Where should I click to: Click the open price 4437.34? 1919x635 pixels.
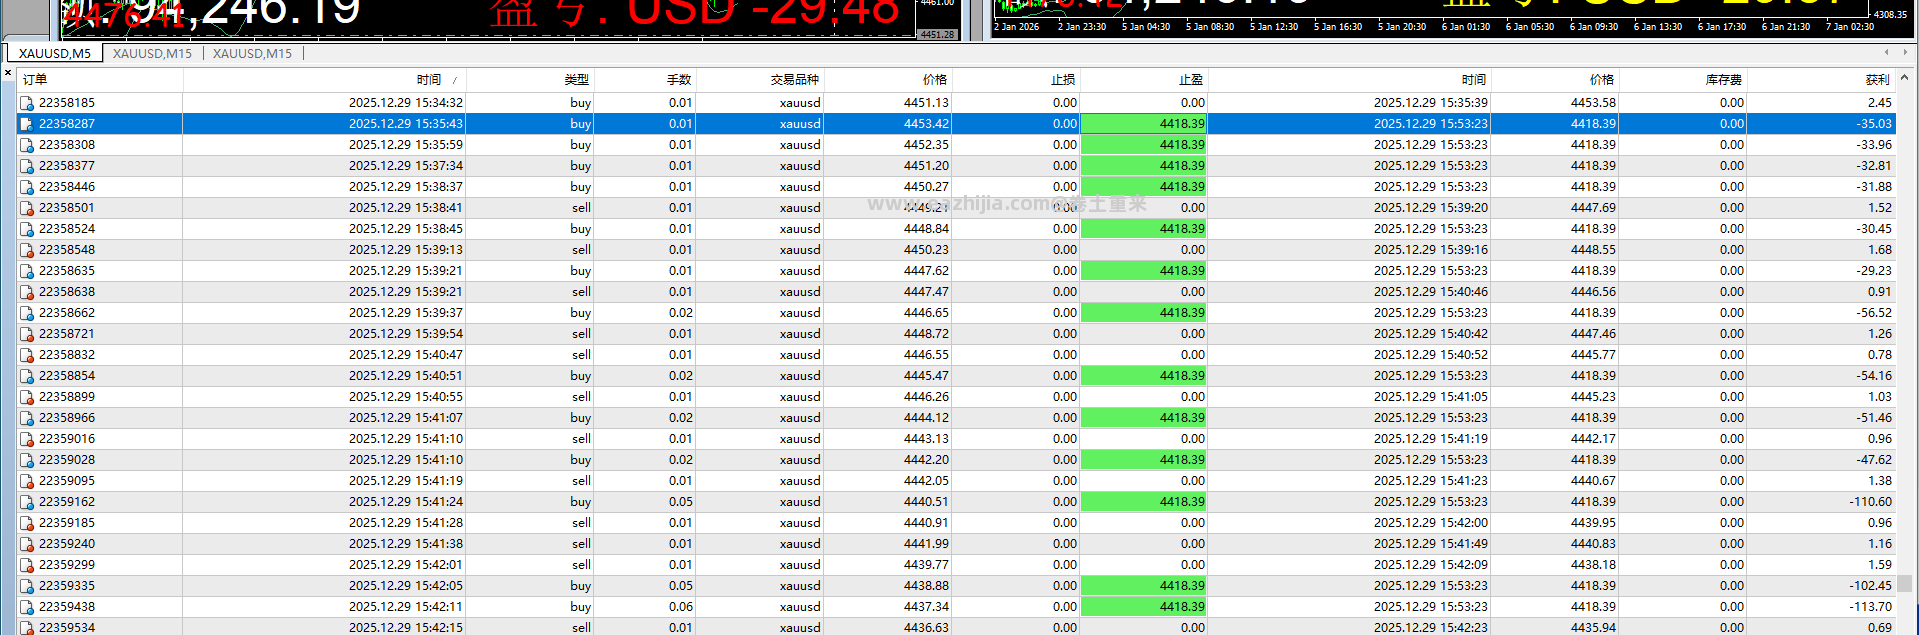pos(926,607)
